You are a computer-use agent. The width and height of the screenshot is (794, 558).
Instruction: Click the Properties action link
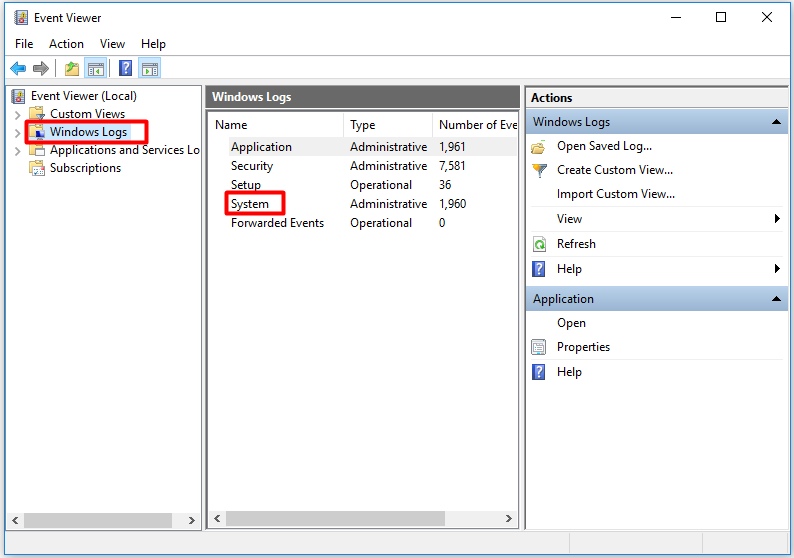[x=583, y=347]
